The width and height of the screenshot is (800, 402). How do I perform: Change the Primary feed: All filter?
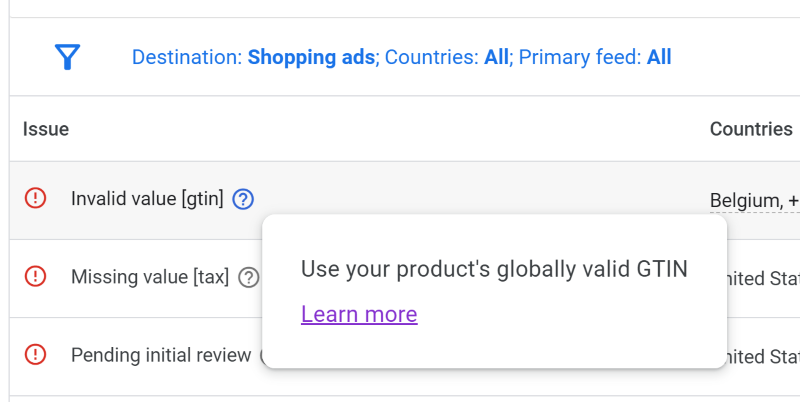click(x=595, y=57)
